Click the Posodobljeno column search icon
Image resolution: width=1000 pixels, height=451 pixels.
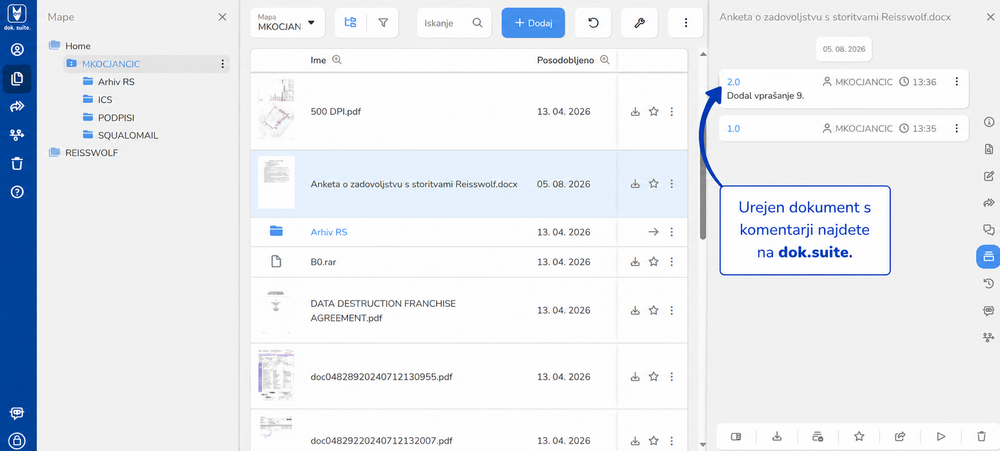(x=605, y=60)
